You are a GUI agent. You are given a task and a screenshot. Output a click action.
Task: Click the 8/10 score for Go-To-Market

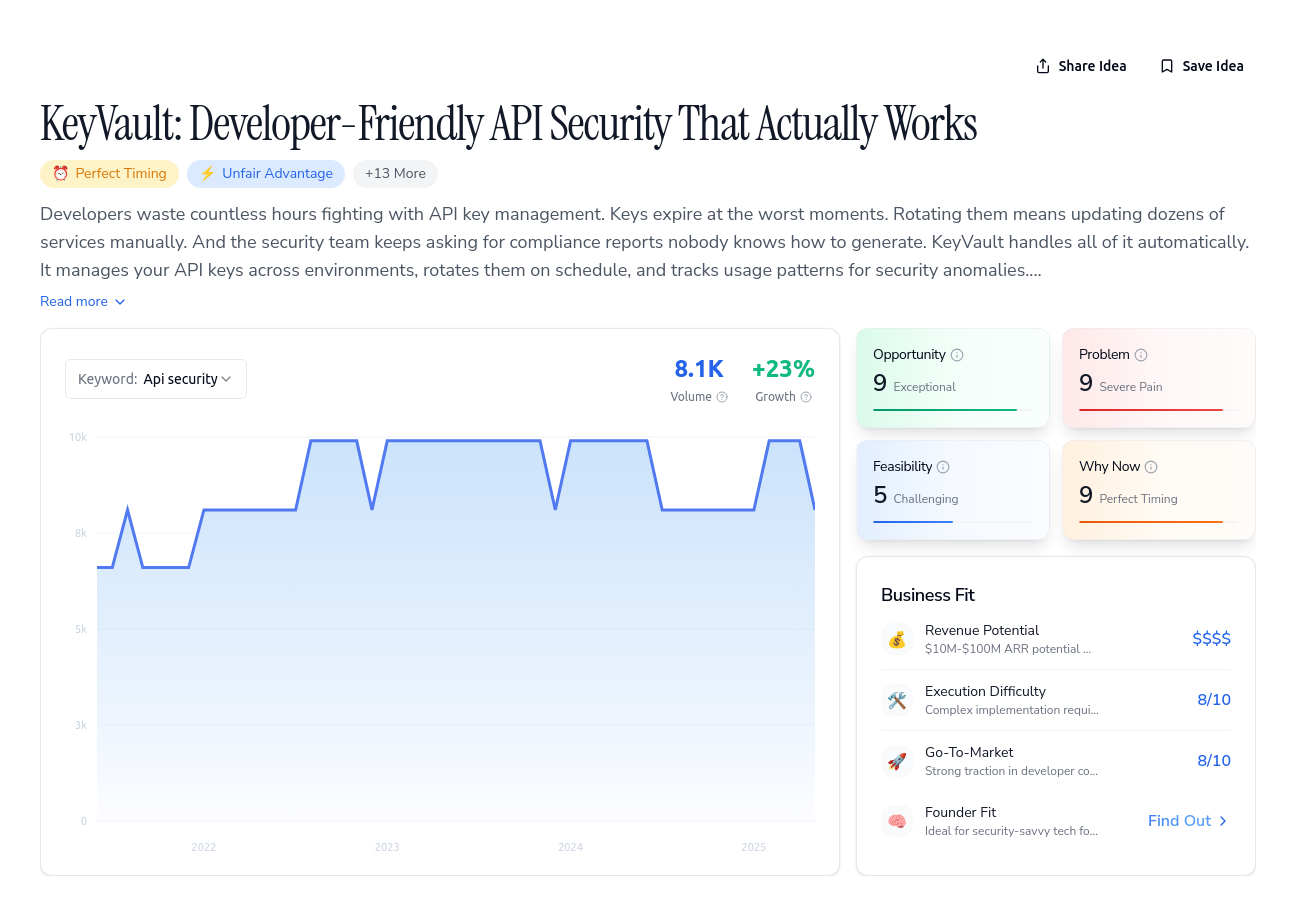pyautogui.click(x=1214, y=761)
